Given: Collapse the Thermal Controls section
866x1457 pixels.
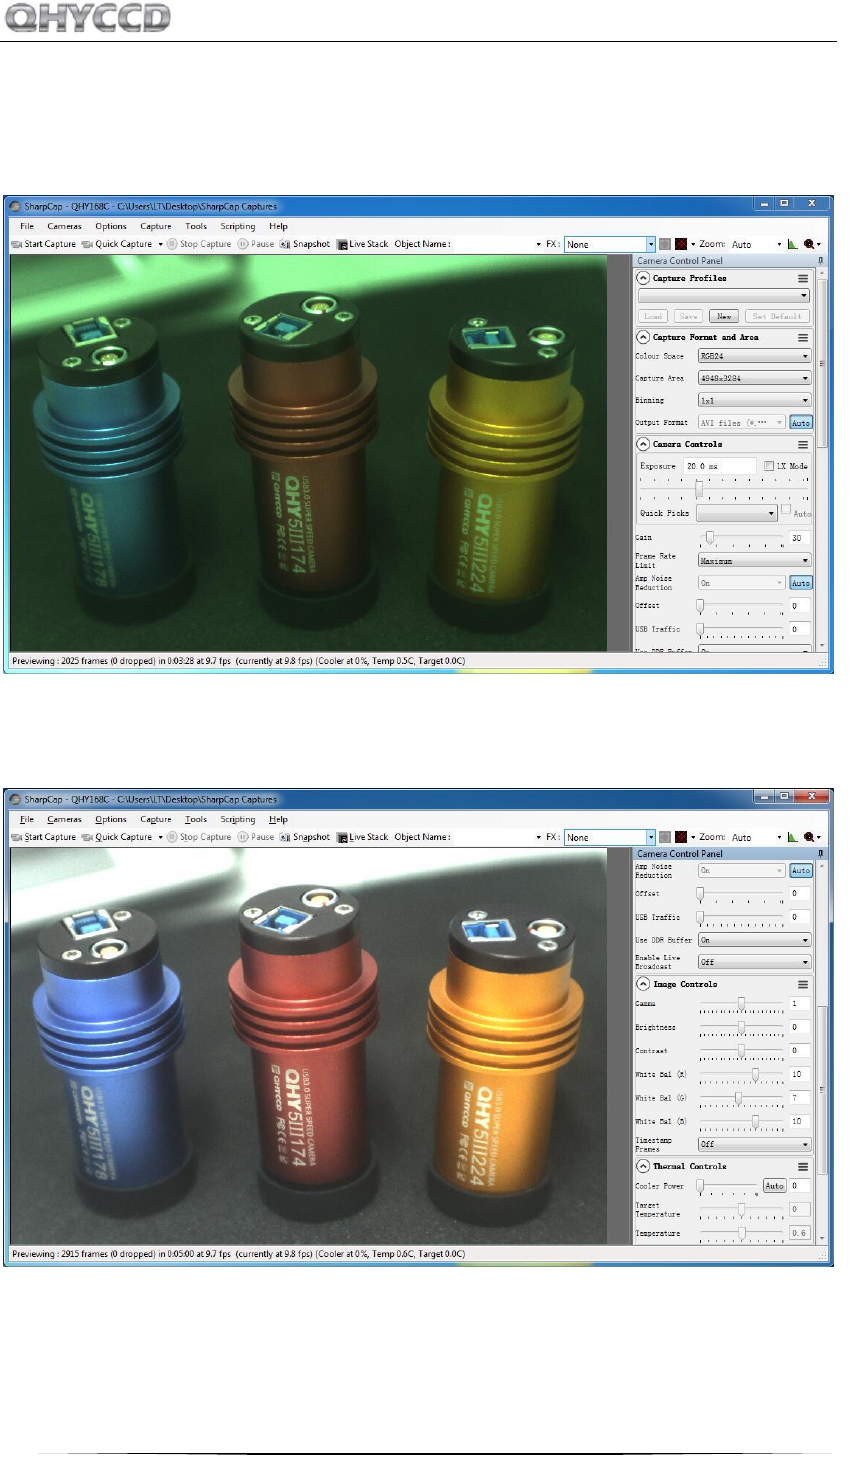Looking at the screenshot, I should click(643, 1167).
